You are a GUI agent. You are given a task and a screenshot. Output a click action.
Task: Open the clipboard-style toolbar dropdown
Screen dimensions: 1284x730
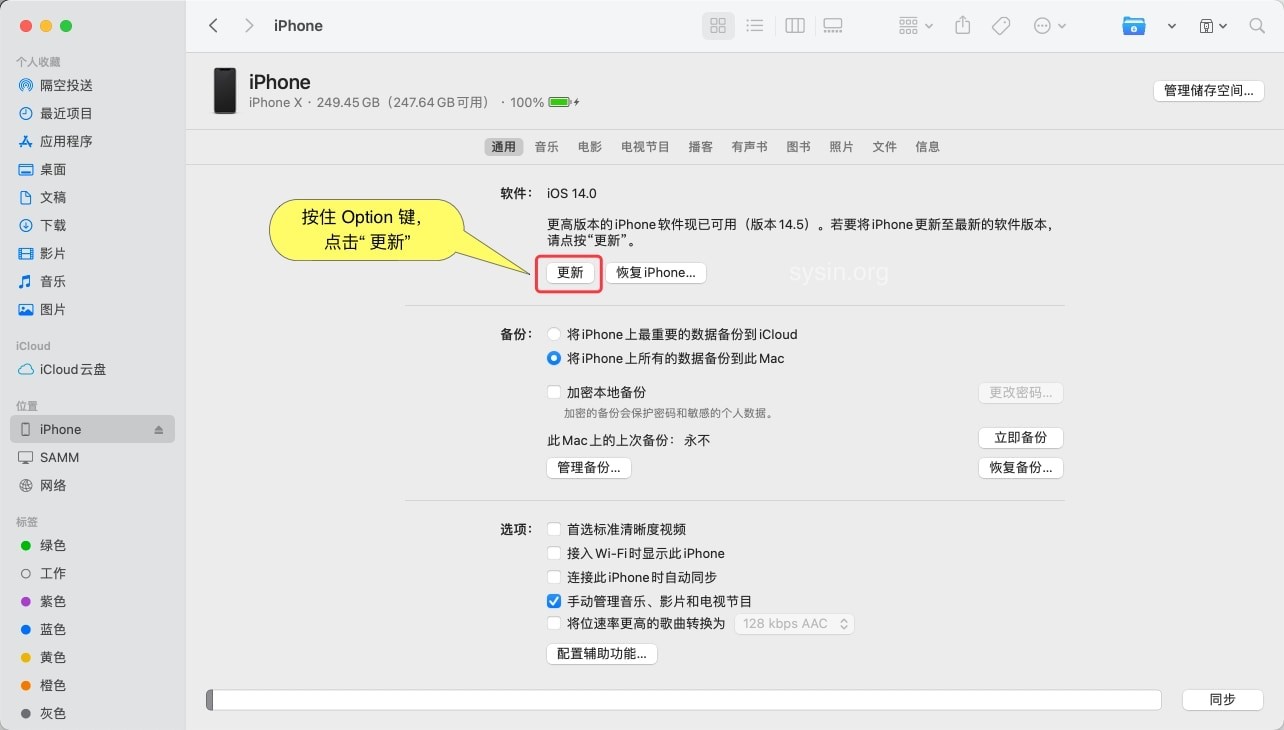point(1213,26)
